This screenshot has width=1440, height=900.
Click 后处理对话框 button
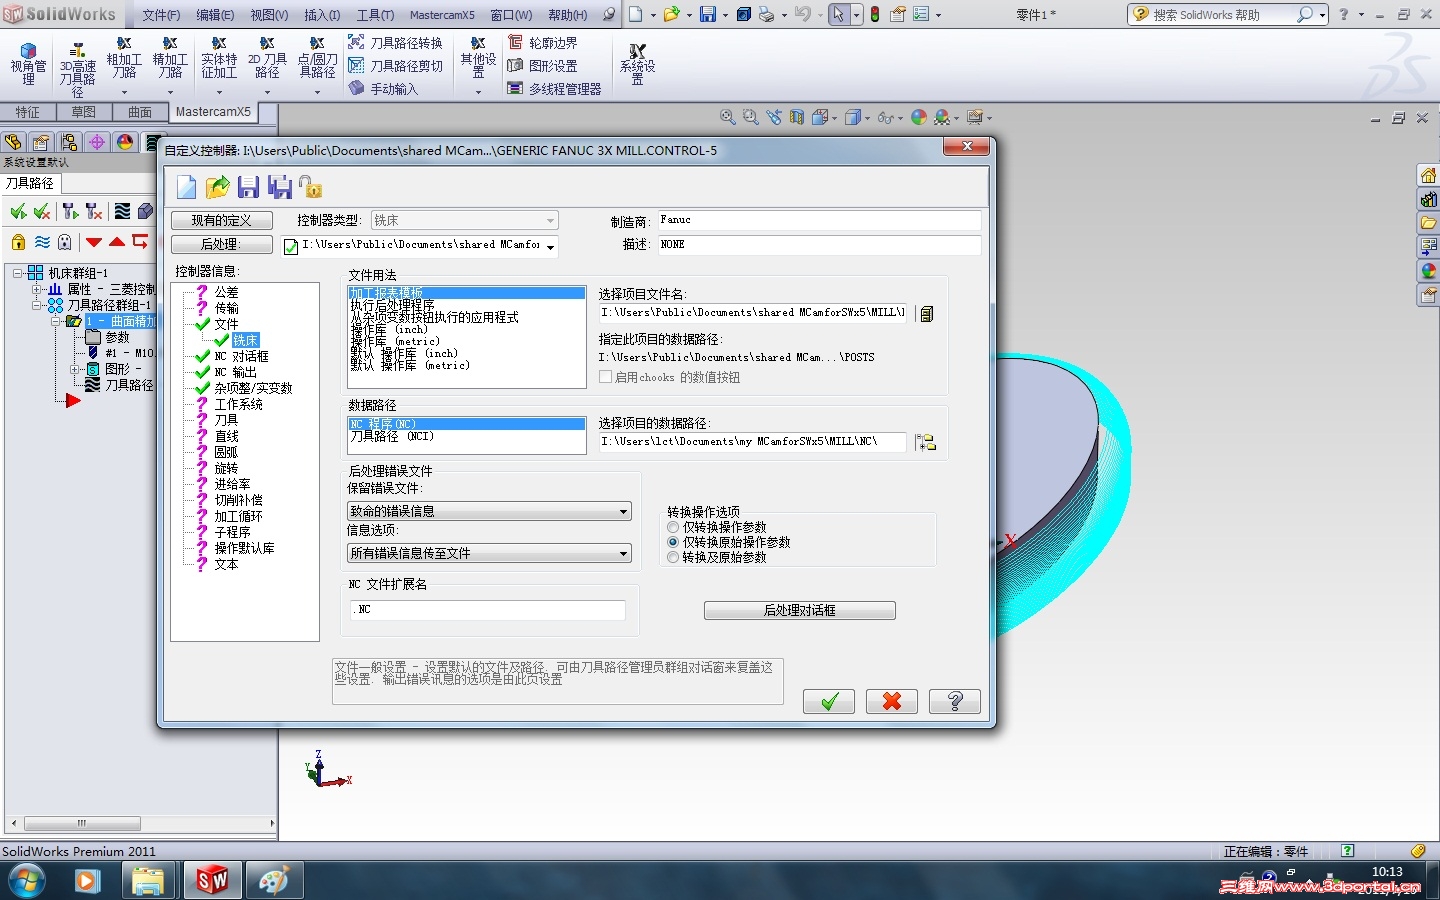click(799, 610)
